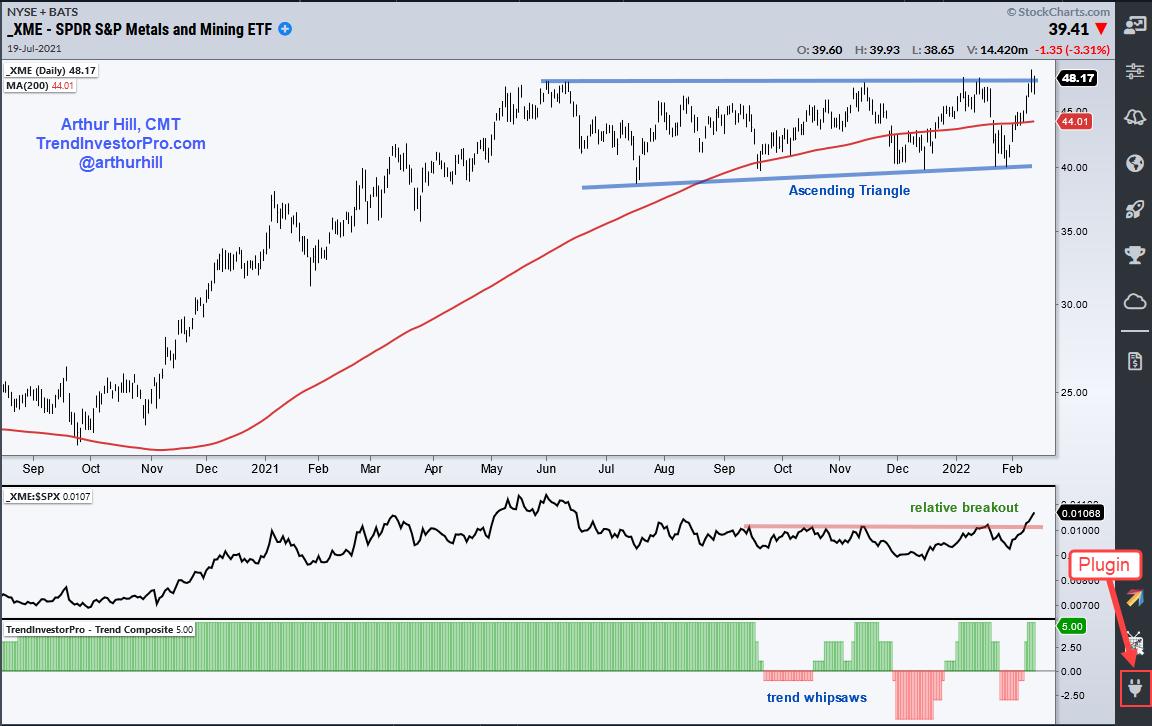Image resolution: width=1152 pixels, height=726 pixels.
Task: Open the dollar document icon in sidebar
Action: [1135, 359]
